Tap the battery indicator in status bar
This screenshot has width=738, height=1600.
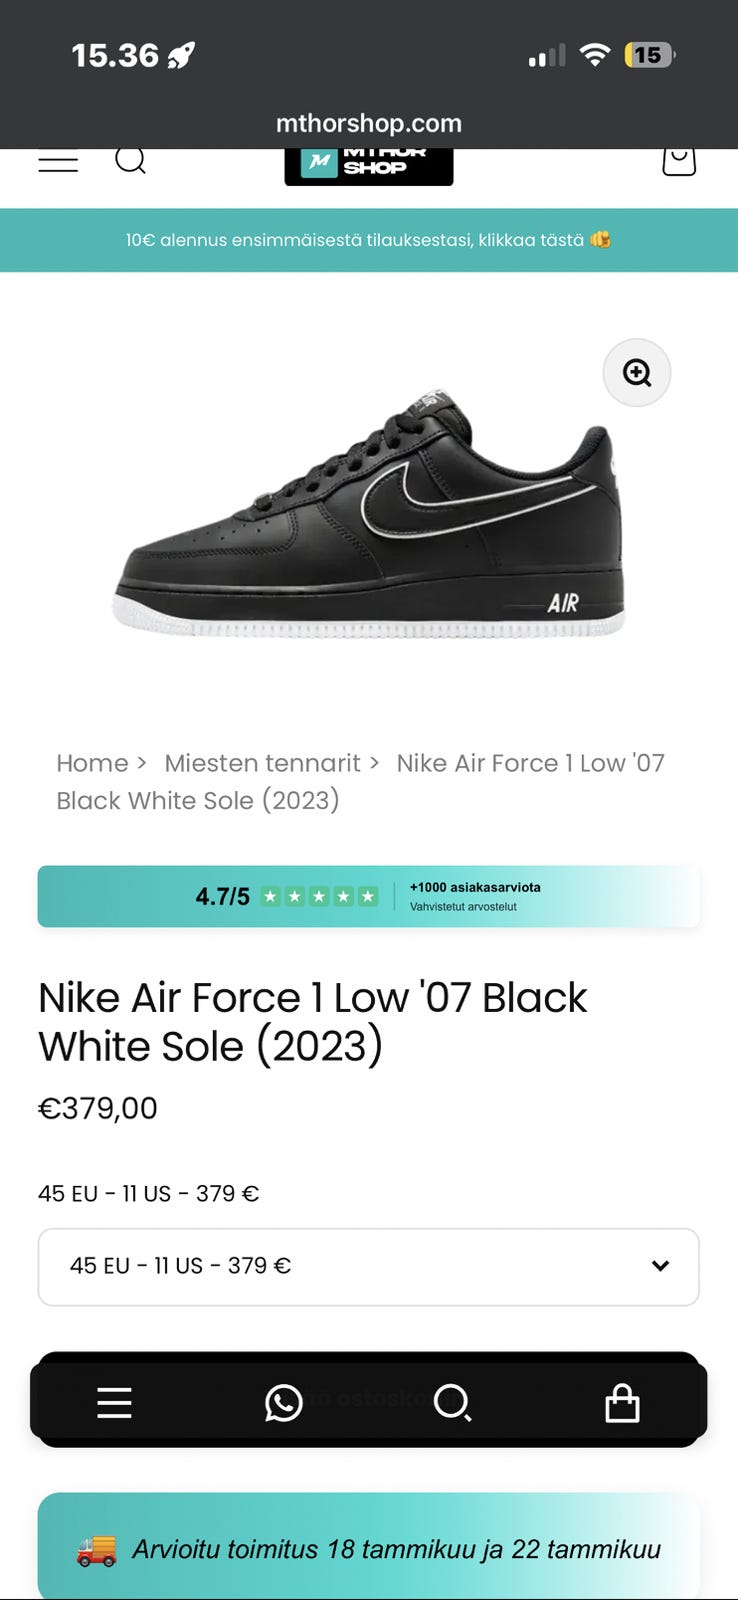(x=649, y=55)
